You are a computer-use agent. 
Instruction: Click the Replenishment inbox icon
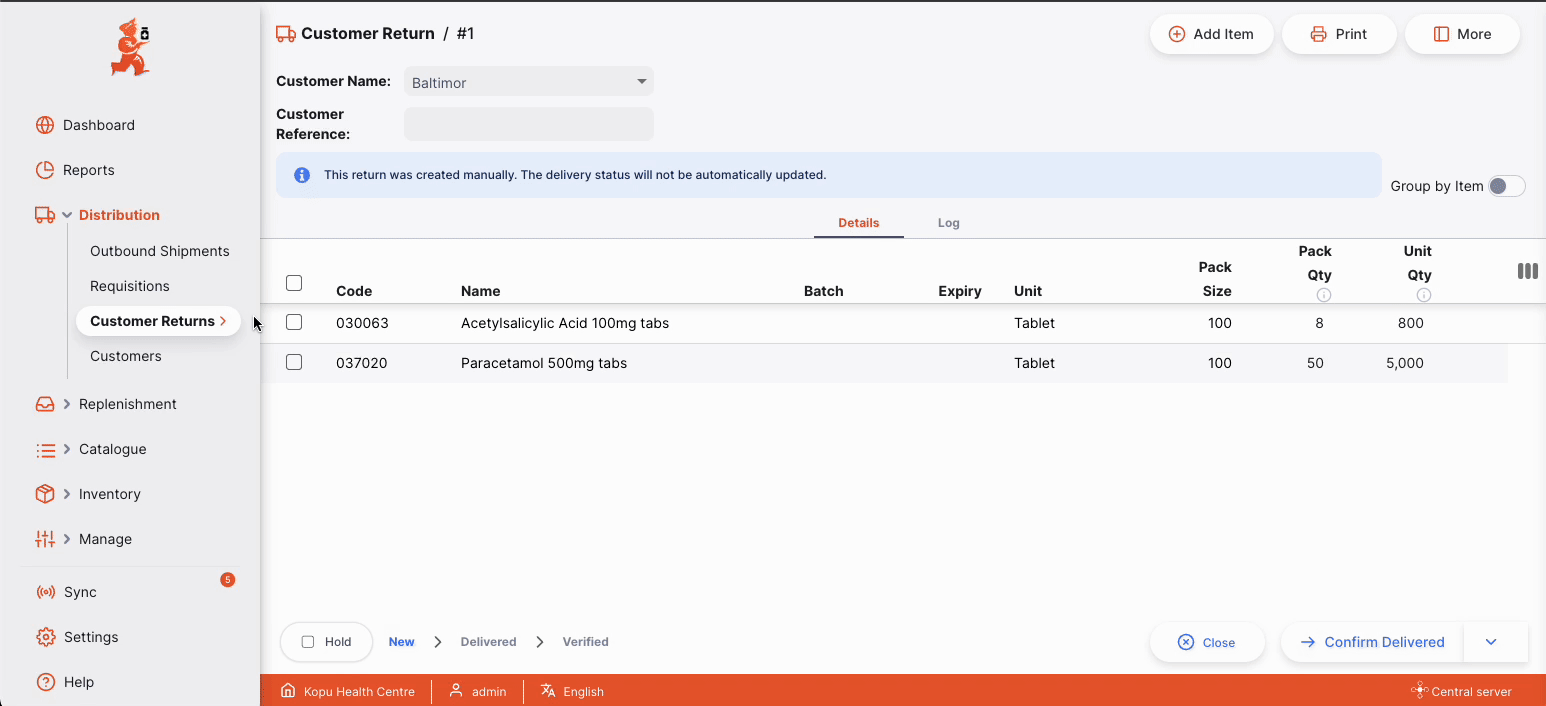pos(45,404)
